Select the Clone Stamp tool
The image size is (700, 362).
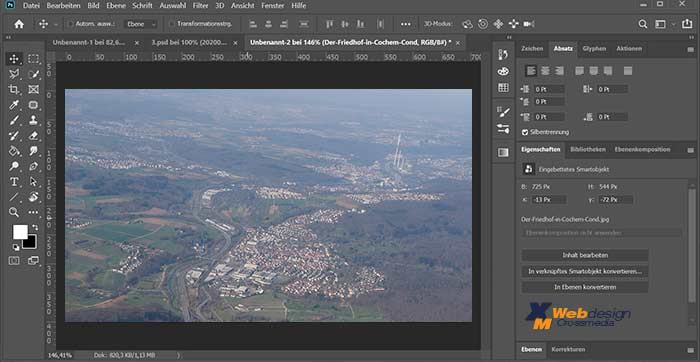(x=33, y=120)
